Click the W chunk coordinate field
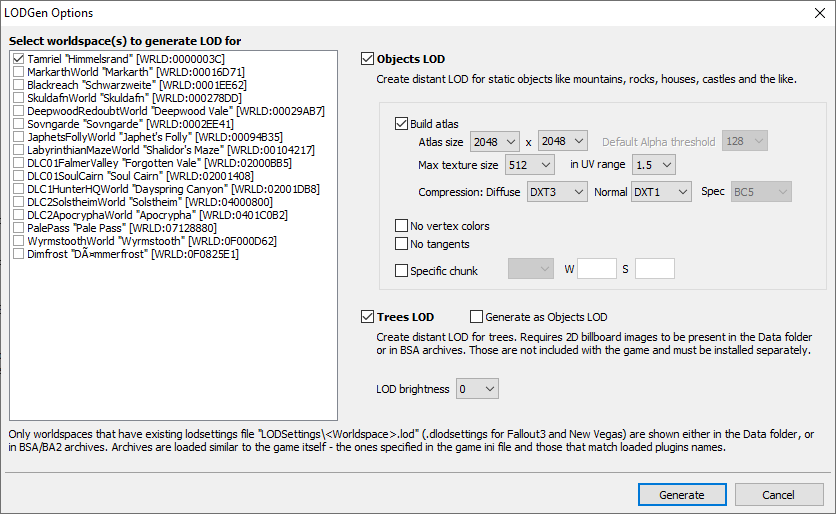 [x=597, y=269]
